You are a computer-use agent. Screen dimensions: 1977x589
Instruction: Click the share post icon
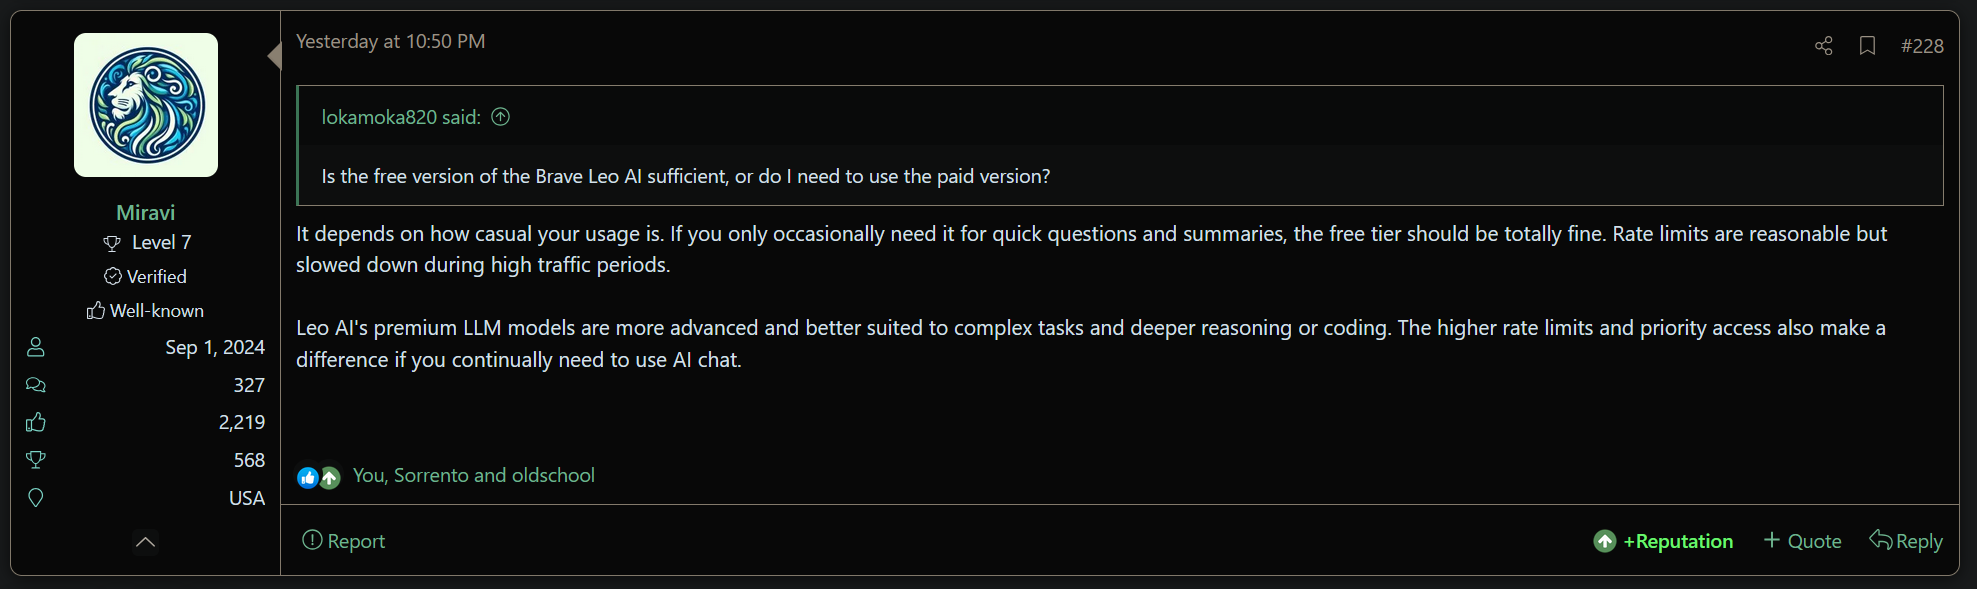coord(1823,46)
